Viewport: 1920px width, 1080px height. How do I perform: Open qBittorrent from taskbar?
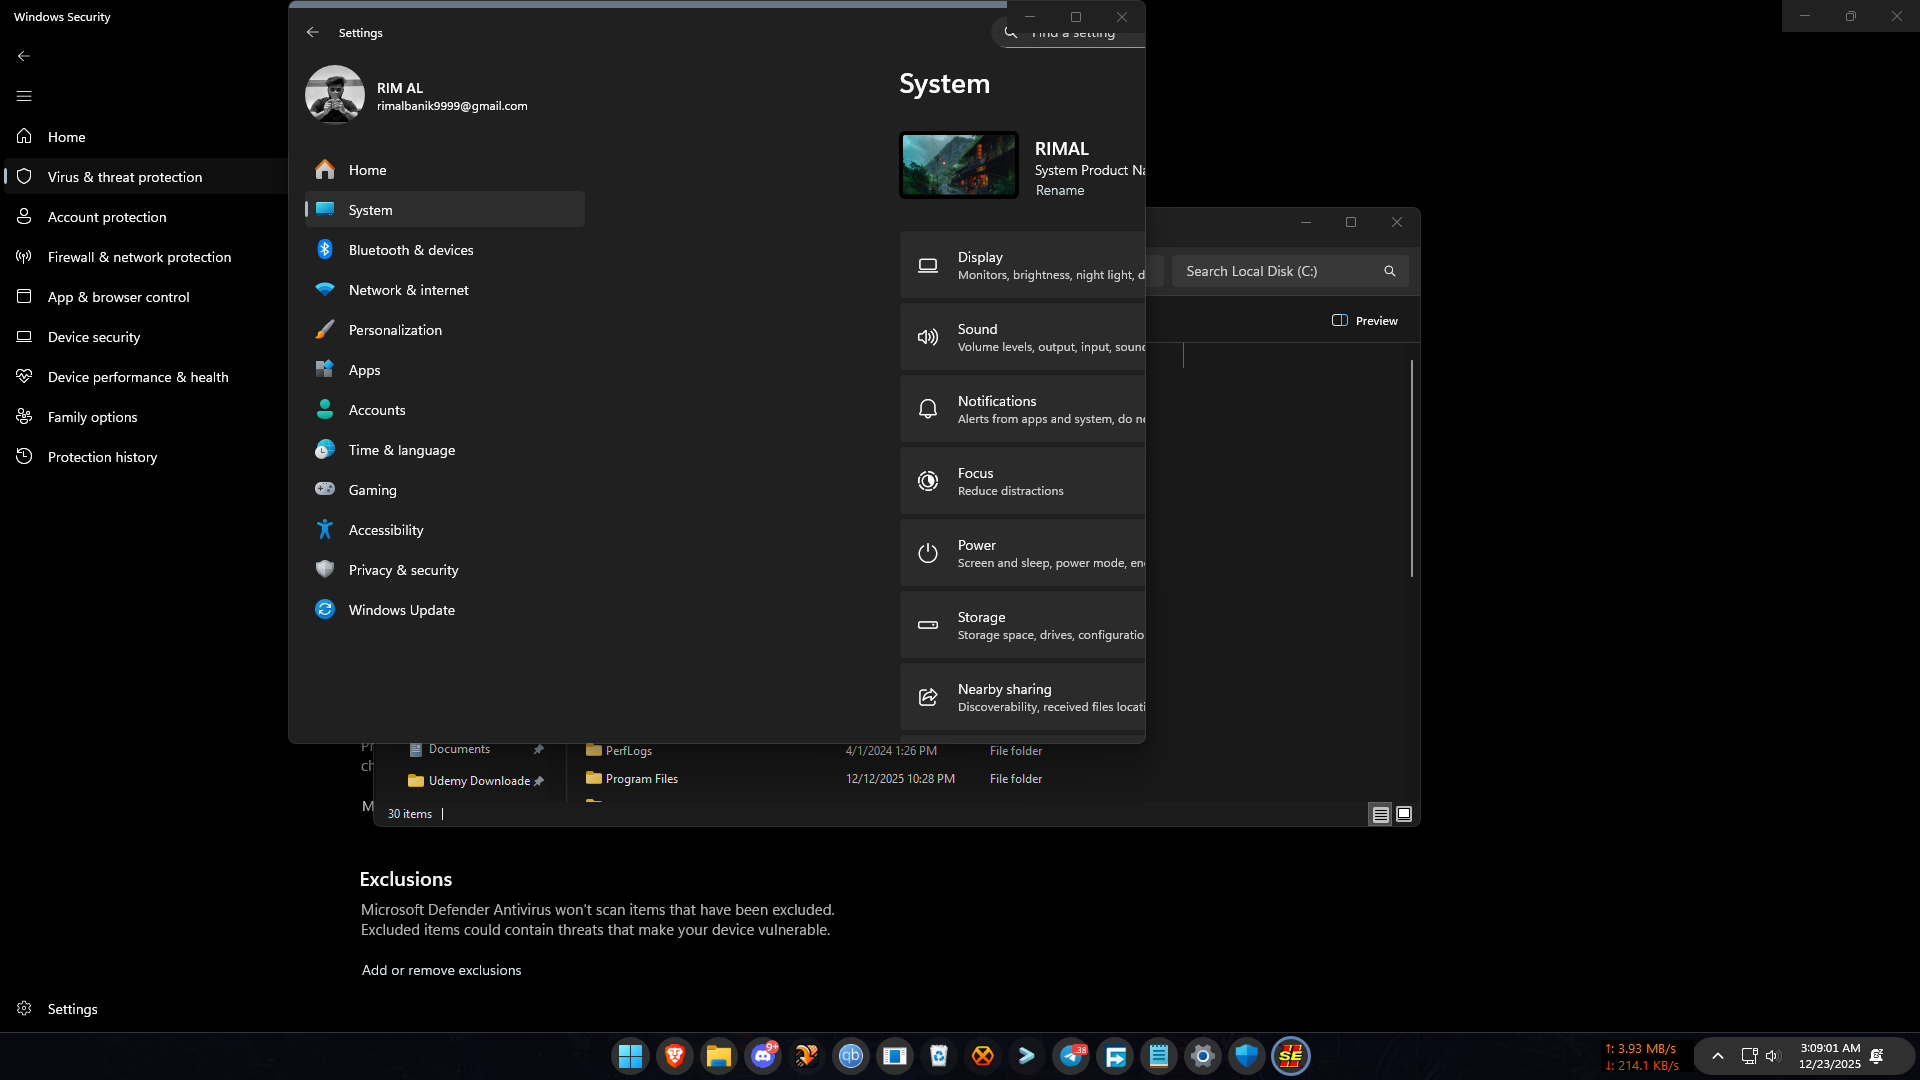tap(851, 1056)
